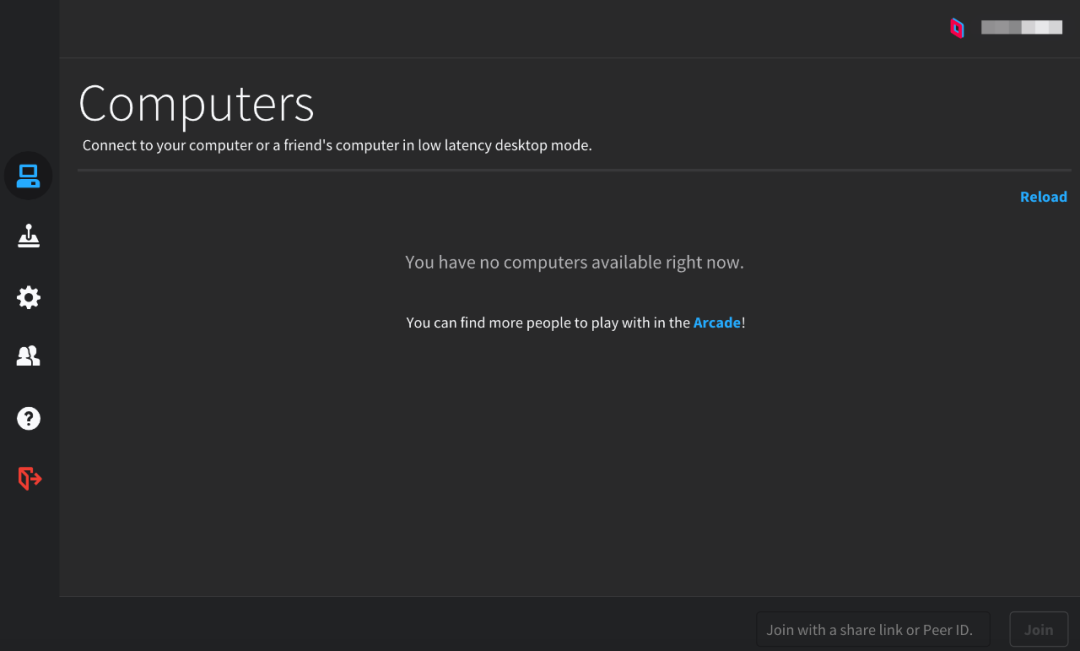Image resolution: width=1080 pixels, height=651 pixels.
Task: Click the Parsec logo in top-right corner
Action: pyautogui.click(x=956, y=28)
